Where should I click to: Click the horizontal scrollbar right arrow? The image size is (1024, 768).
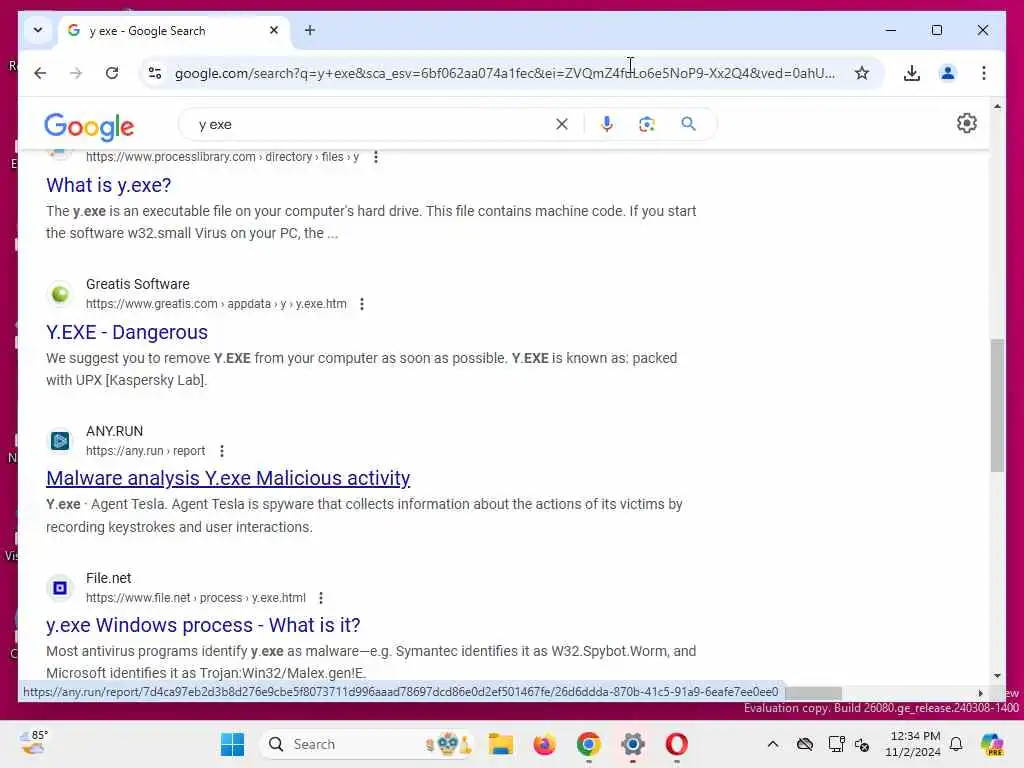point(980,694)
